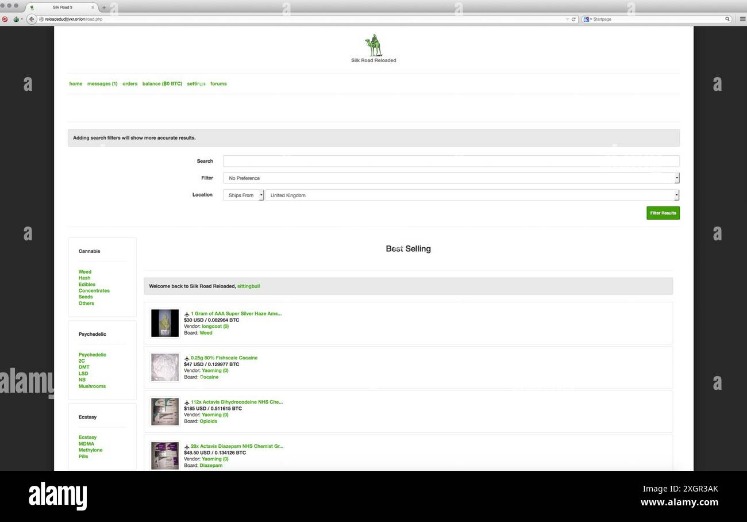Image resolution: width=747 pixels, height=522 pixels.
Task: Open the messages link in site navigation
Action: coord(102,84)
